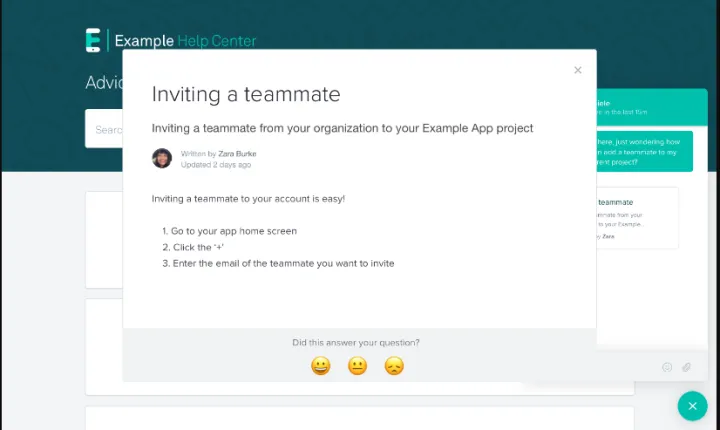
Task: Close the Inviting a teammate article popup
Action: tap(578, 70)
